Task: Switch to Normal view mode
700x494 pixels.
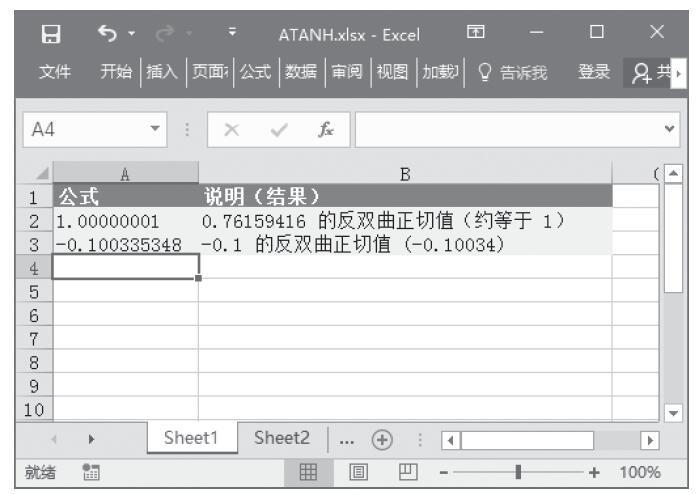Action: 311,472
